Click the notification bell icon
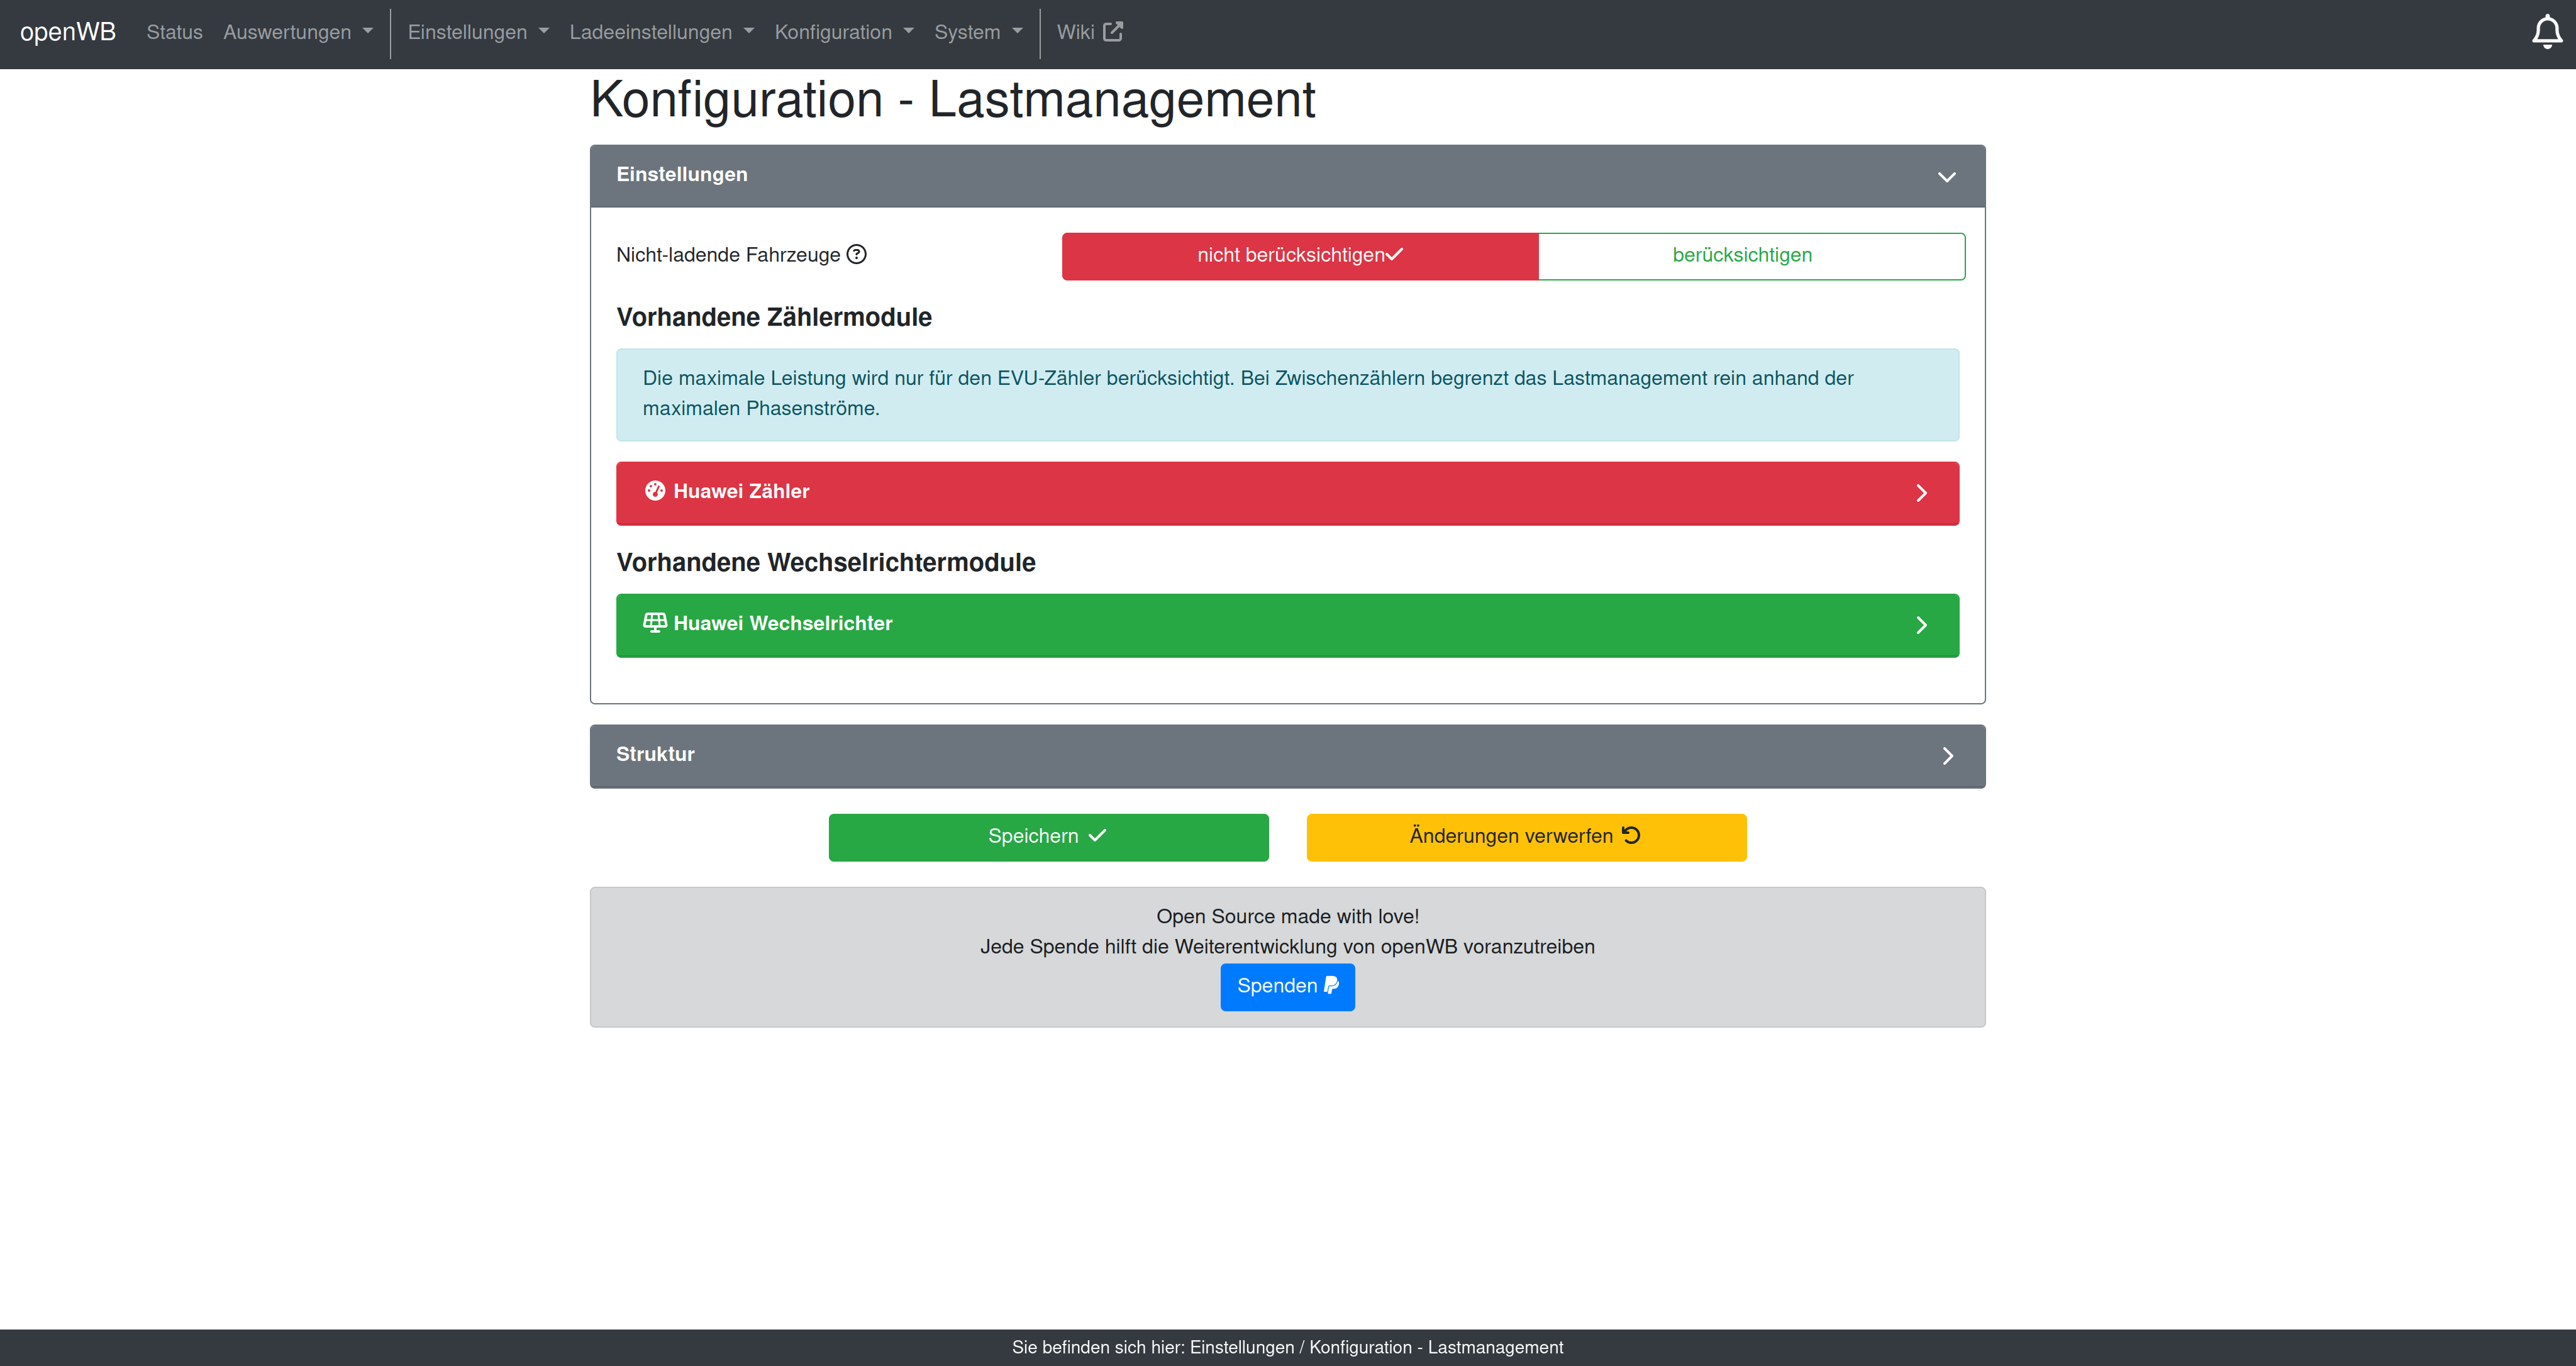This screenshot has height=1366, width=2576. tap(2546, 33)
